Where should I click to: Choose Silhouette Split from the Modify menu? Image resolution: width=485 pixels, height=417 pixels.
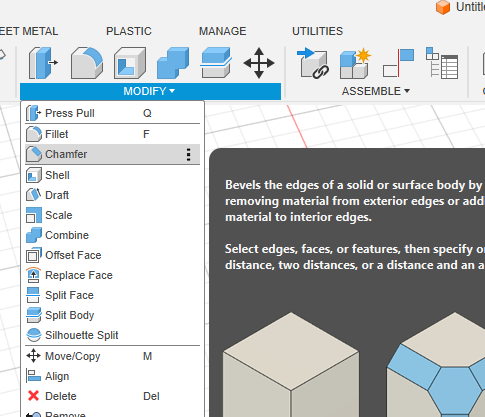click(113, 335)
